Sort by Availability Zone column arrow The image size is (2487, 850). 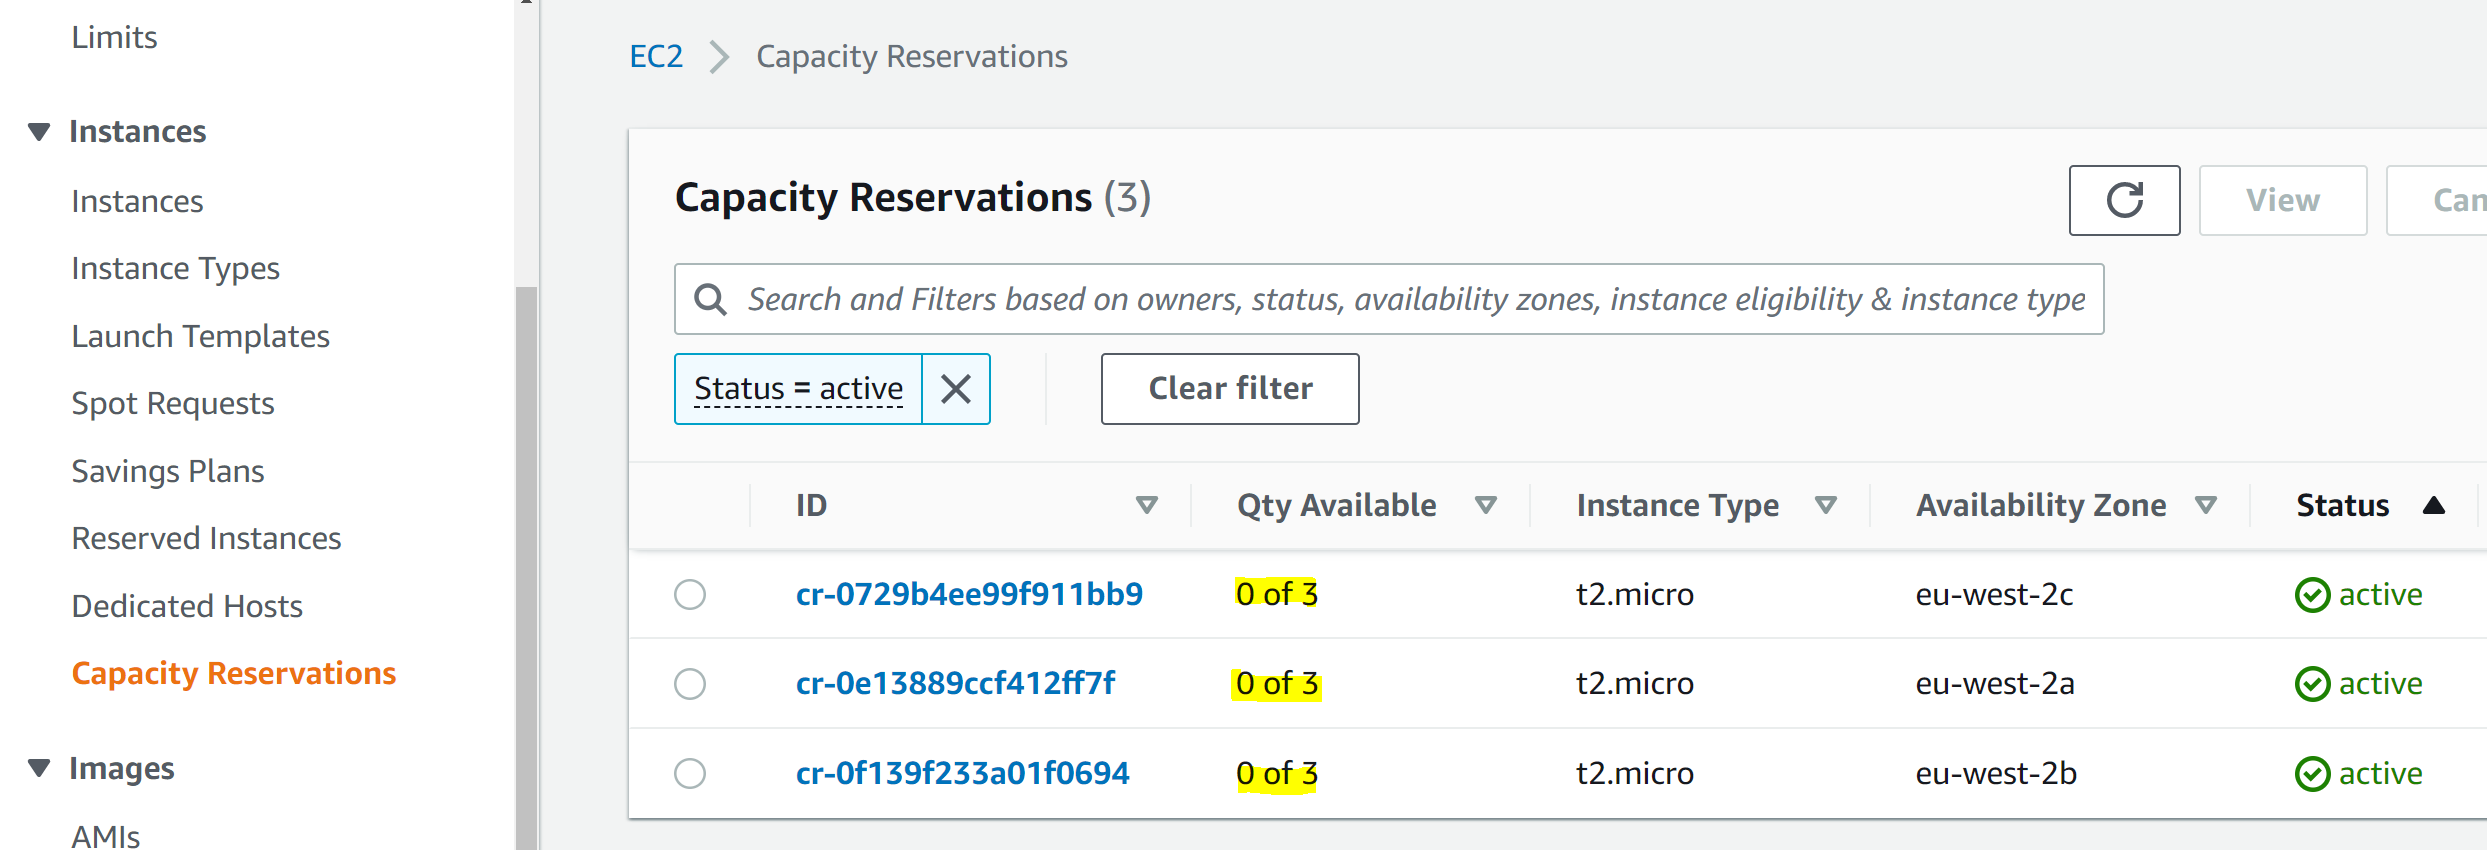pyautogui.click(x=2206, y=505)
